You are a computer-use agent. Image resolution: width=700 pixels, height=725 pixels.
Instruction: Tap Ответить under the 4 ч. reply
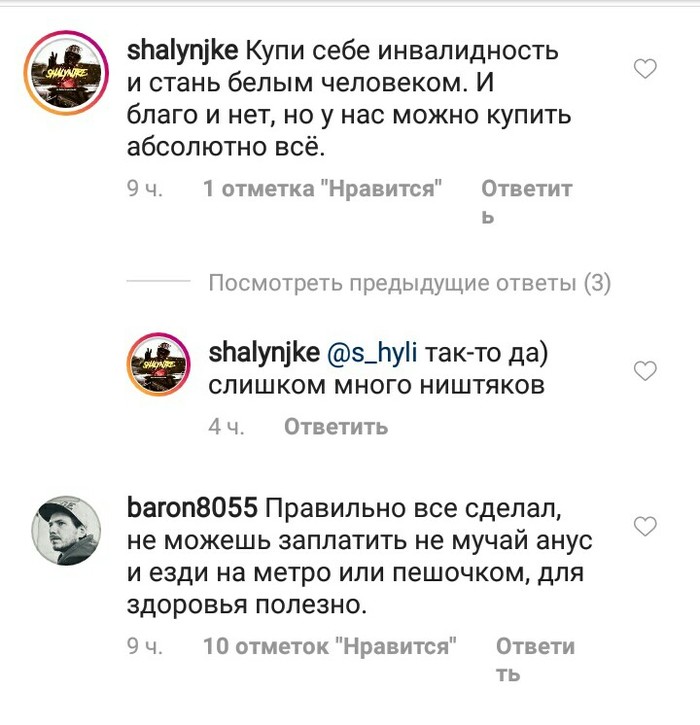tap(336, 426)
